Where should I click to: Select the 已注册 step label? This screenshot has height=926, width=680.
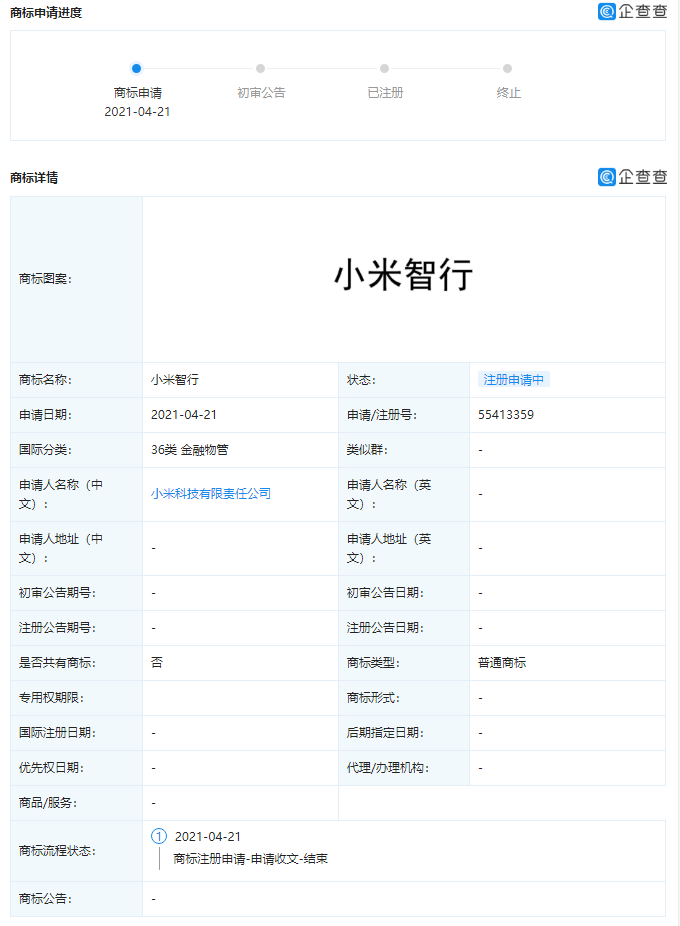click(x=385, y=93)
